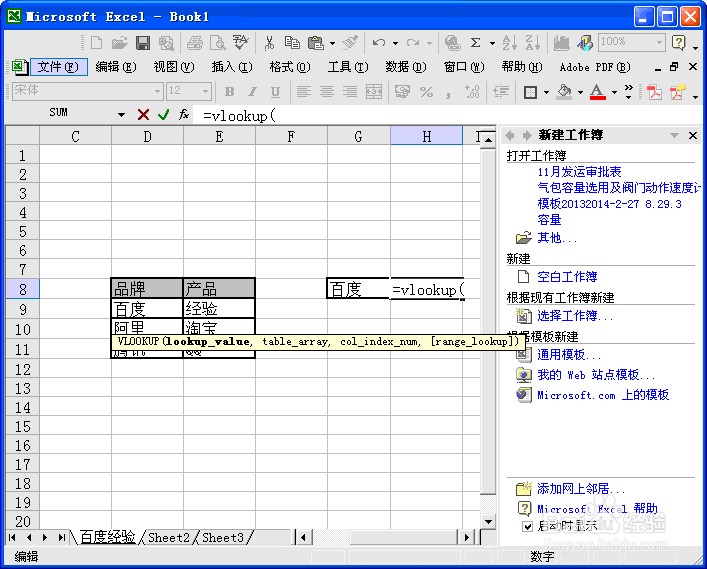Click the Insert Hyperlink globe icon
This screenshot has width=707, height=569.
point(452,43)
